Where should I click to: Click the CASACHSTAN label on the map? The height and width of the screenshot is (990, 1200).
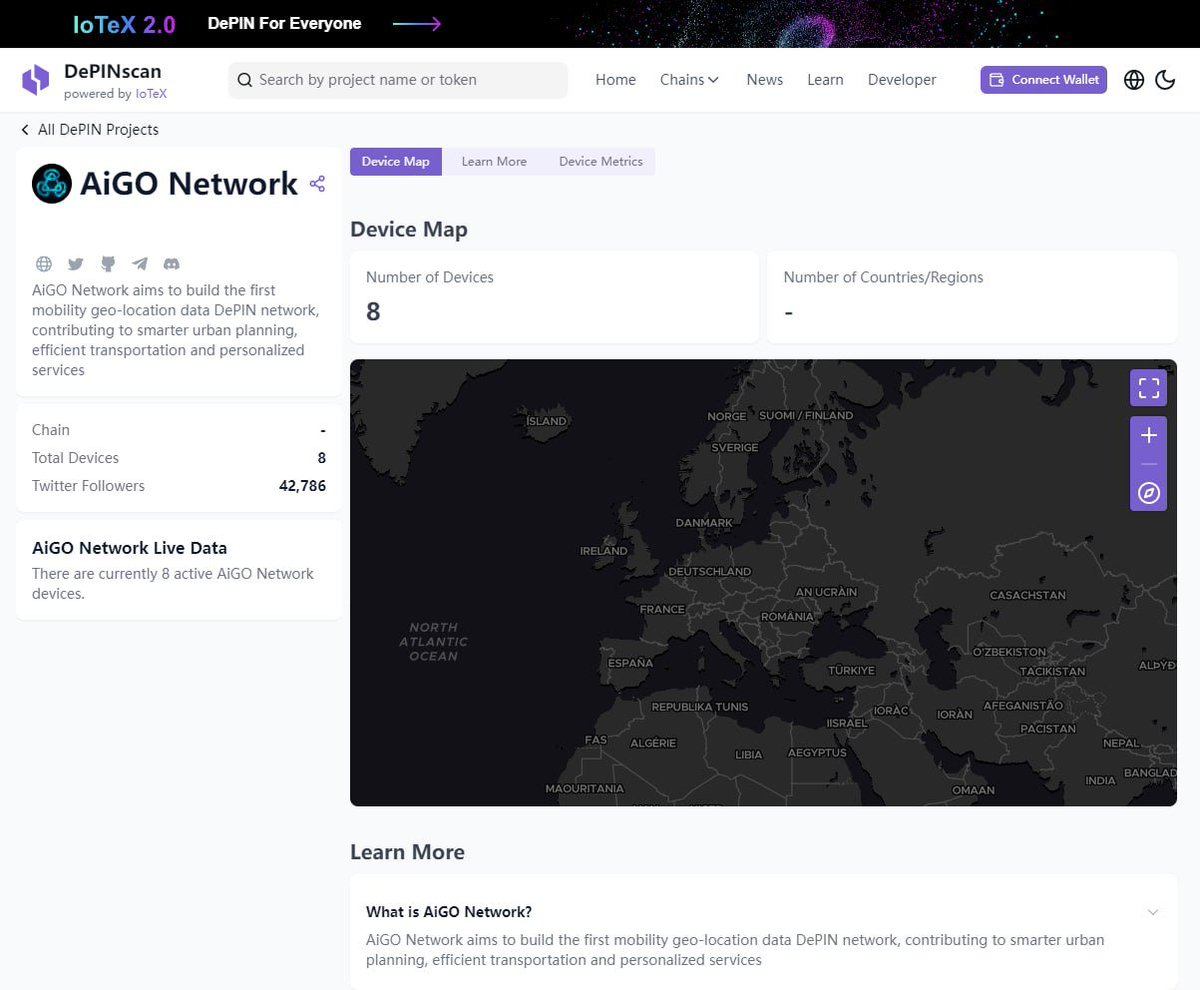(1028, 596)
